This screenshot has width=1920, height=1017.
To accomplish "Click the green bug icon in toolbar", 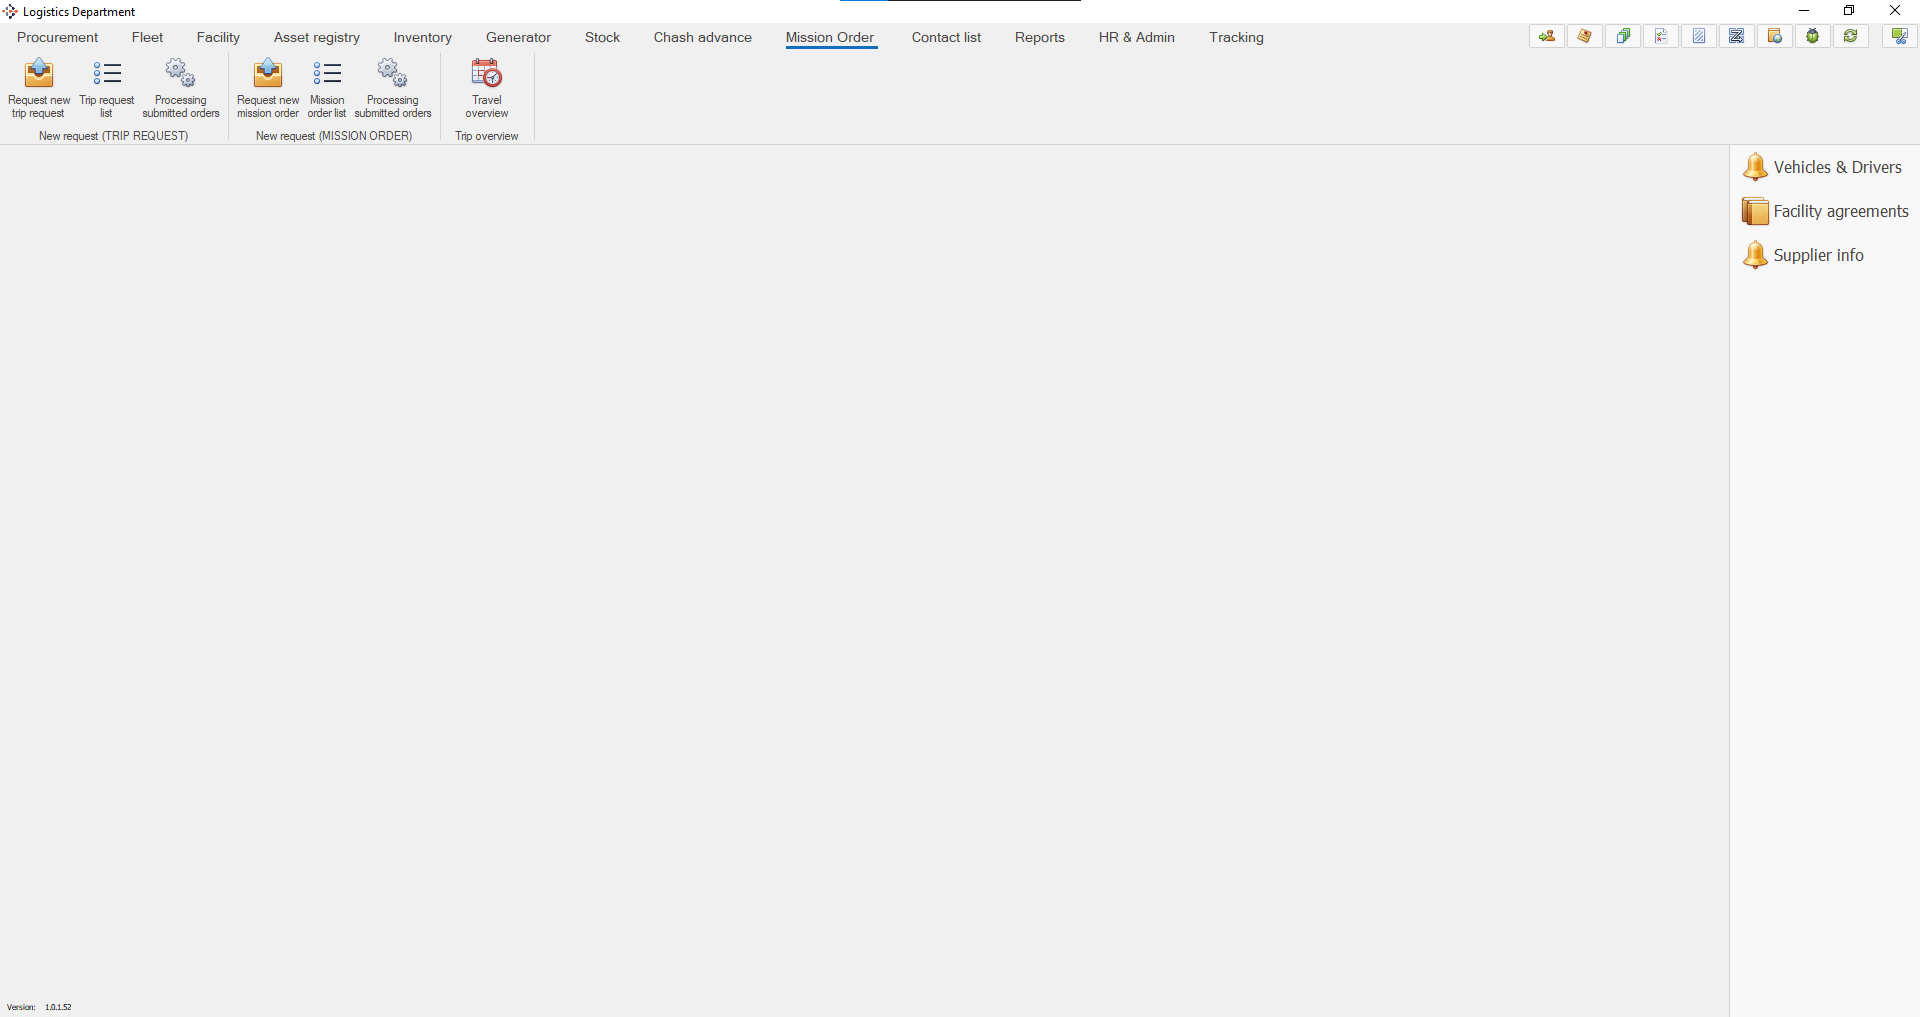I will point(1812,36).
